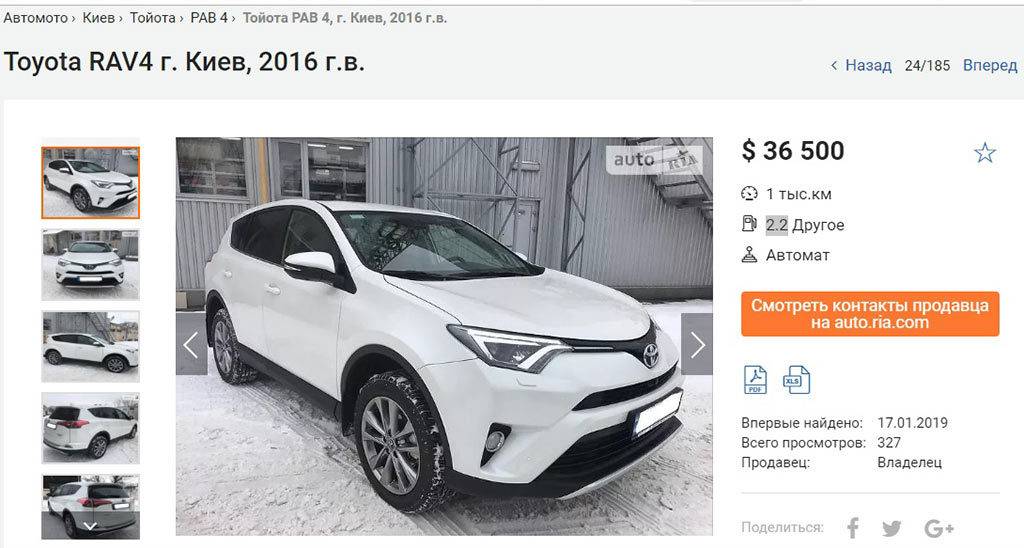This screenshot has height=548, width=1024.
Task: Select front view thumbnail of car
Action: pyautogui.click(x=90, y=265)
